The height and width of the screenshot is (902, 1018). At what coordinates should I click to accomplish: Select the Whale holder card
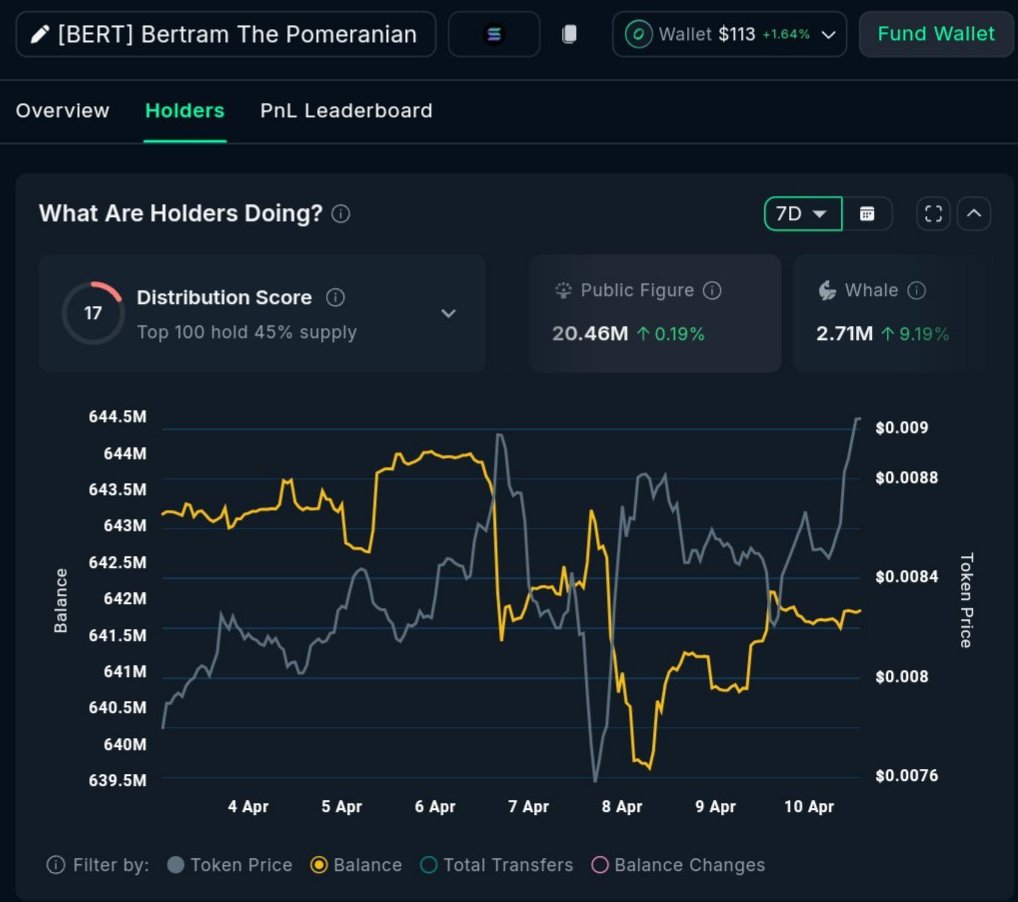[x=892, y=313]
